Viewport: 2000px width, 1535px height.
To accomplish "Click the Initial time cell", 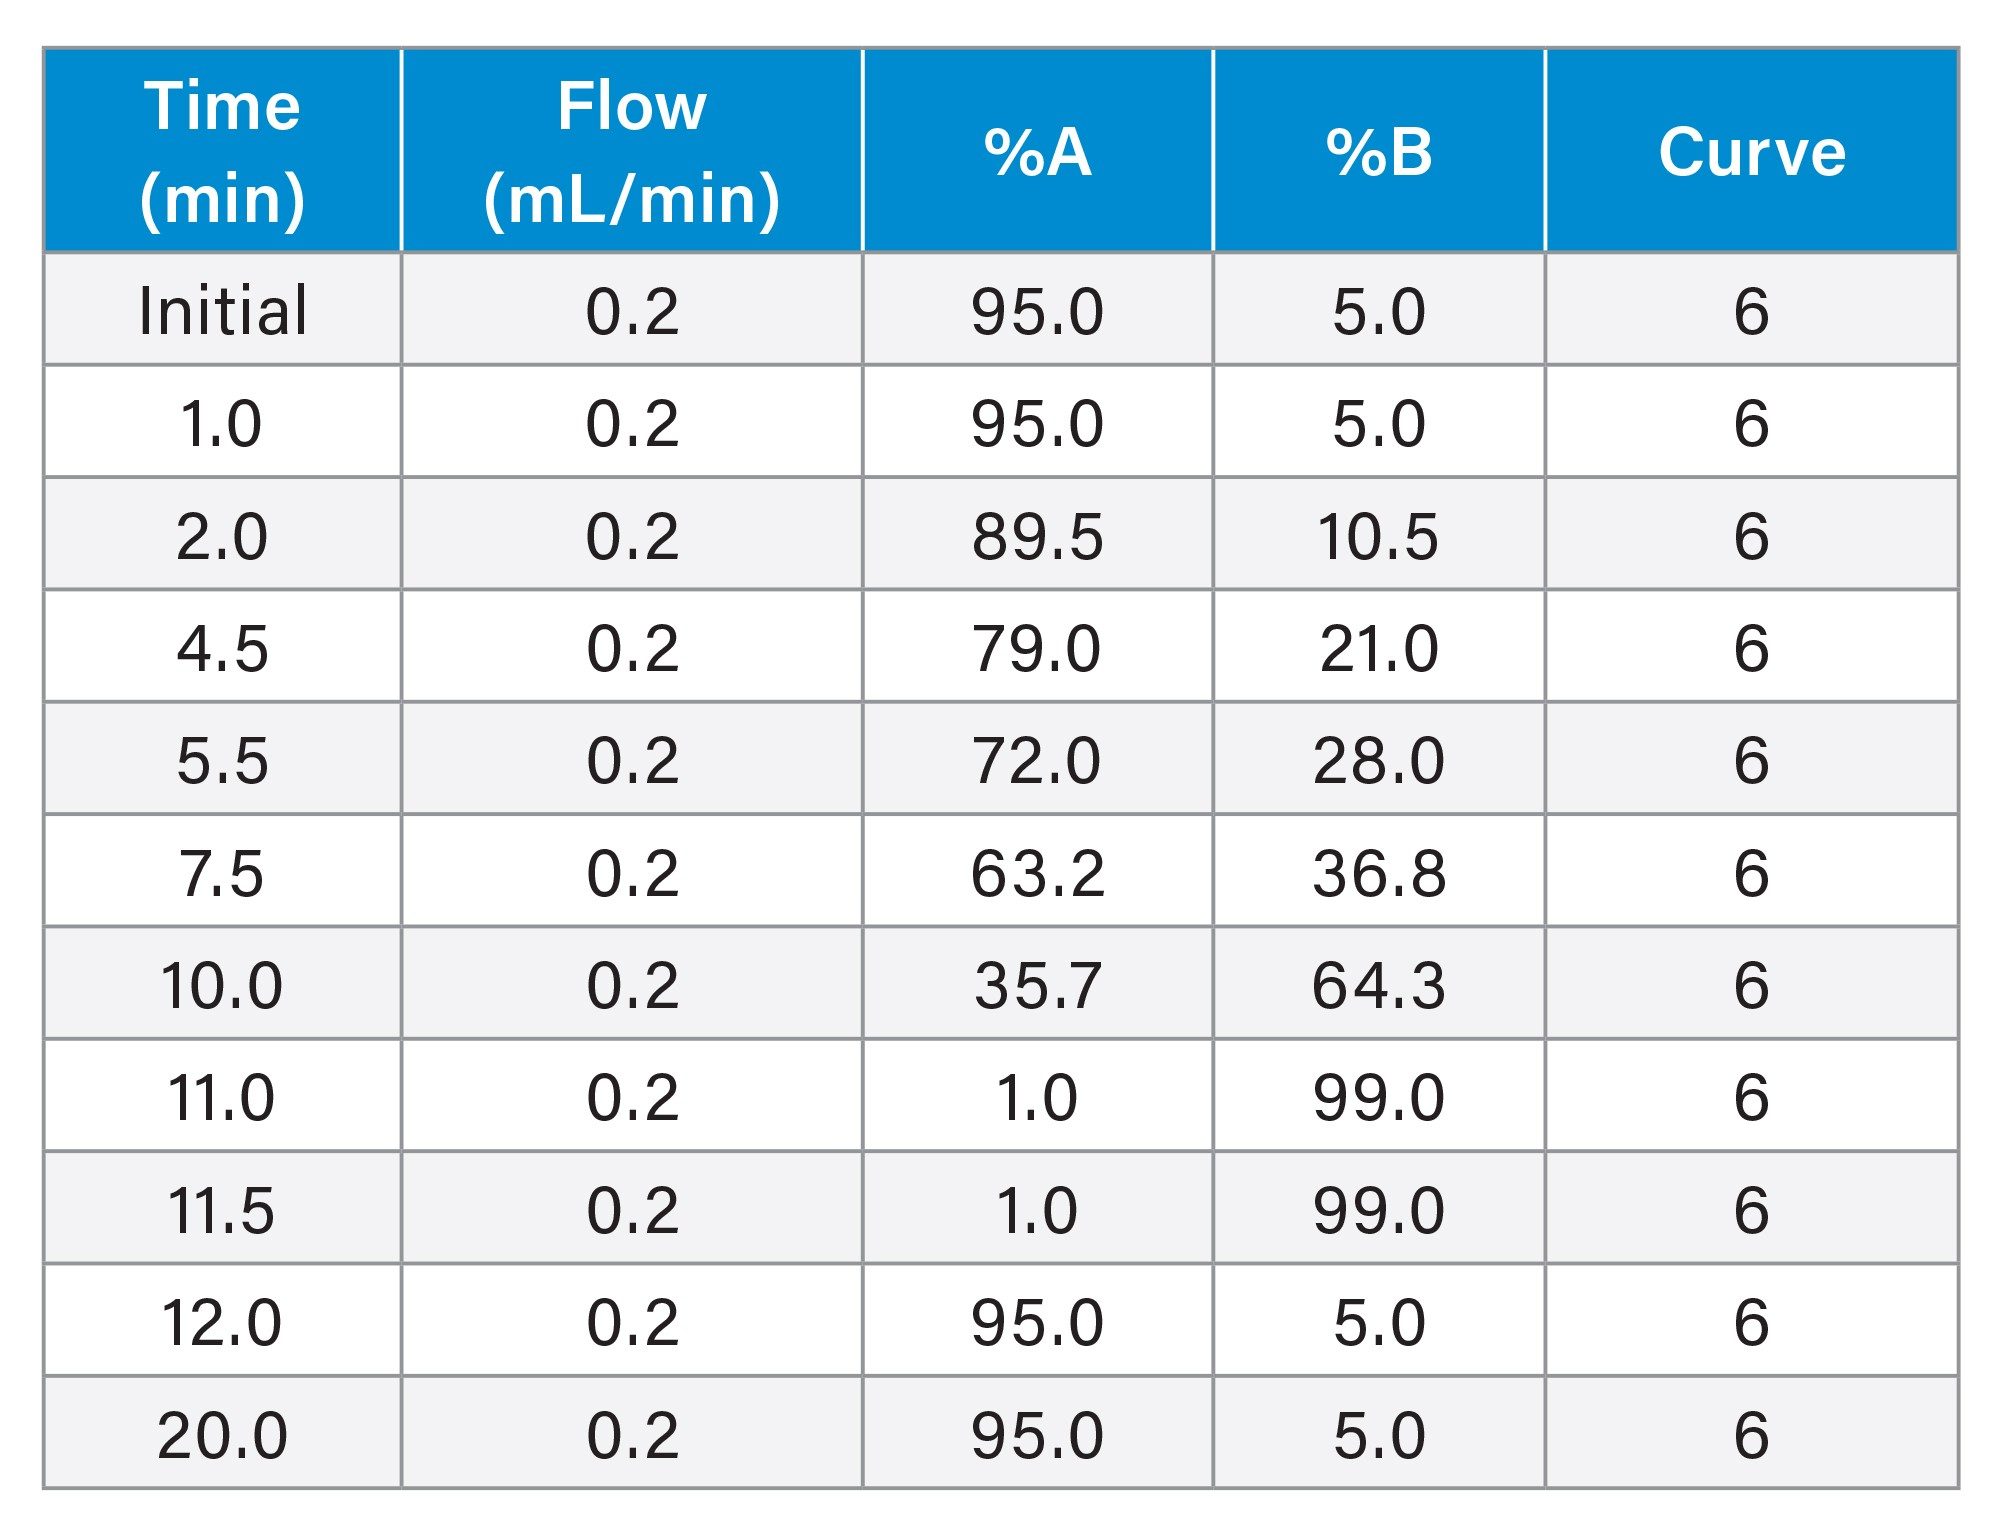I will (222, 309).
